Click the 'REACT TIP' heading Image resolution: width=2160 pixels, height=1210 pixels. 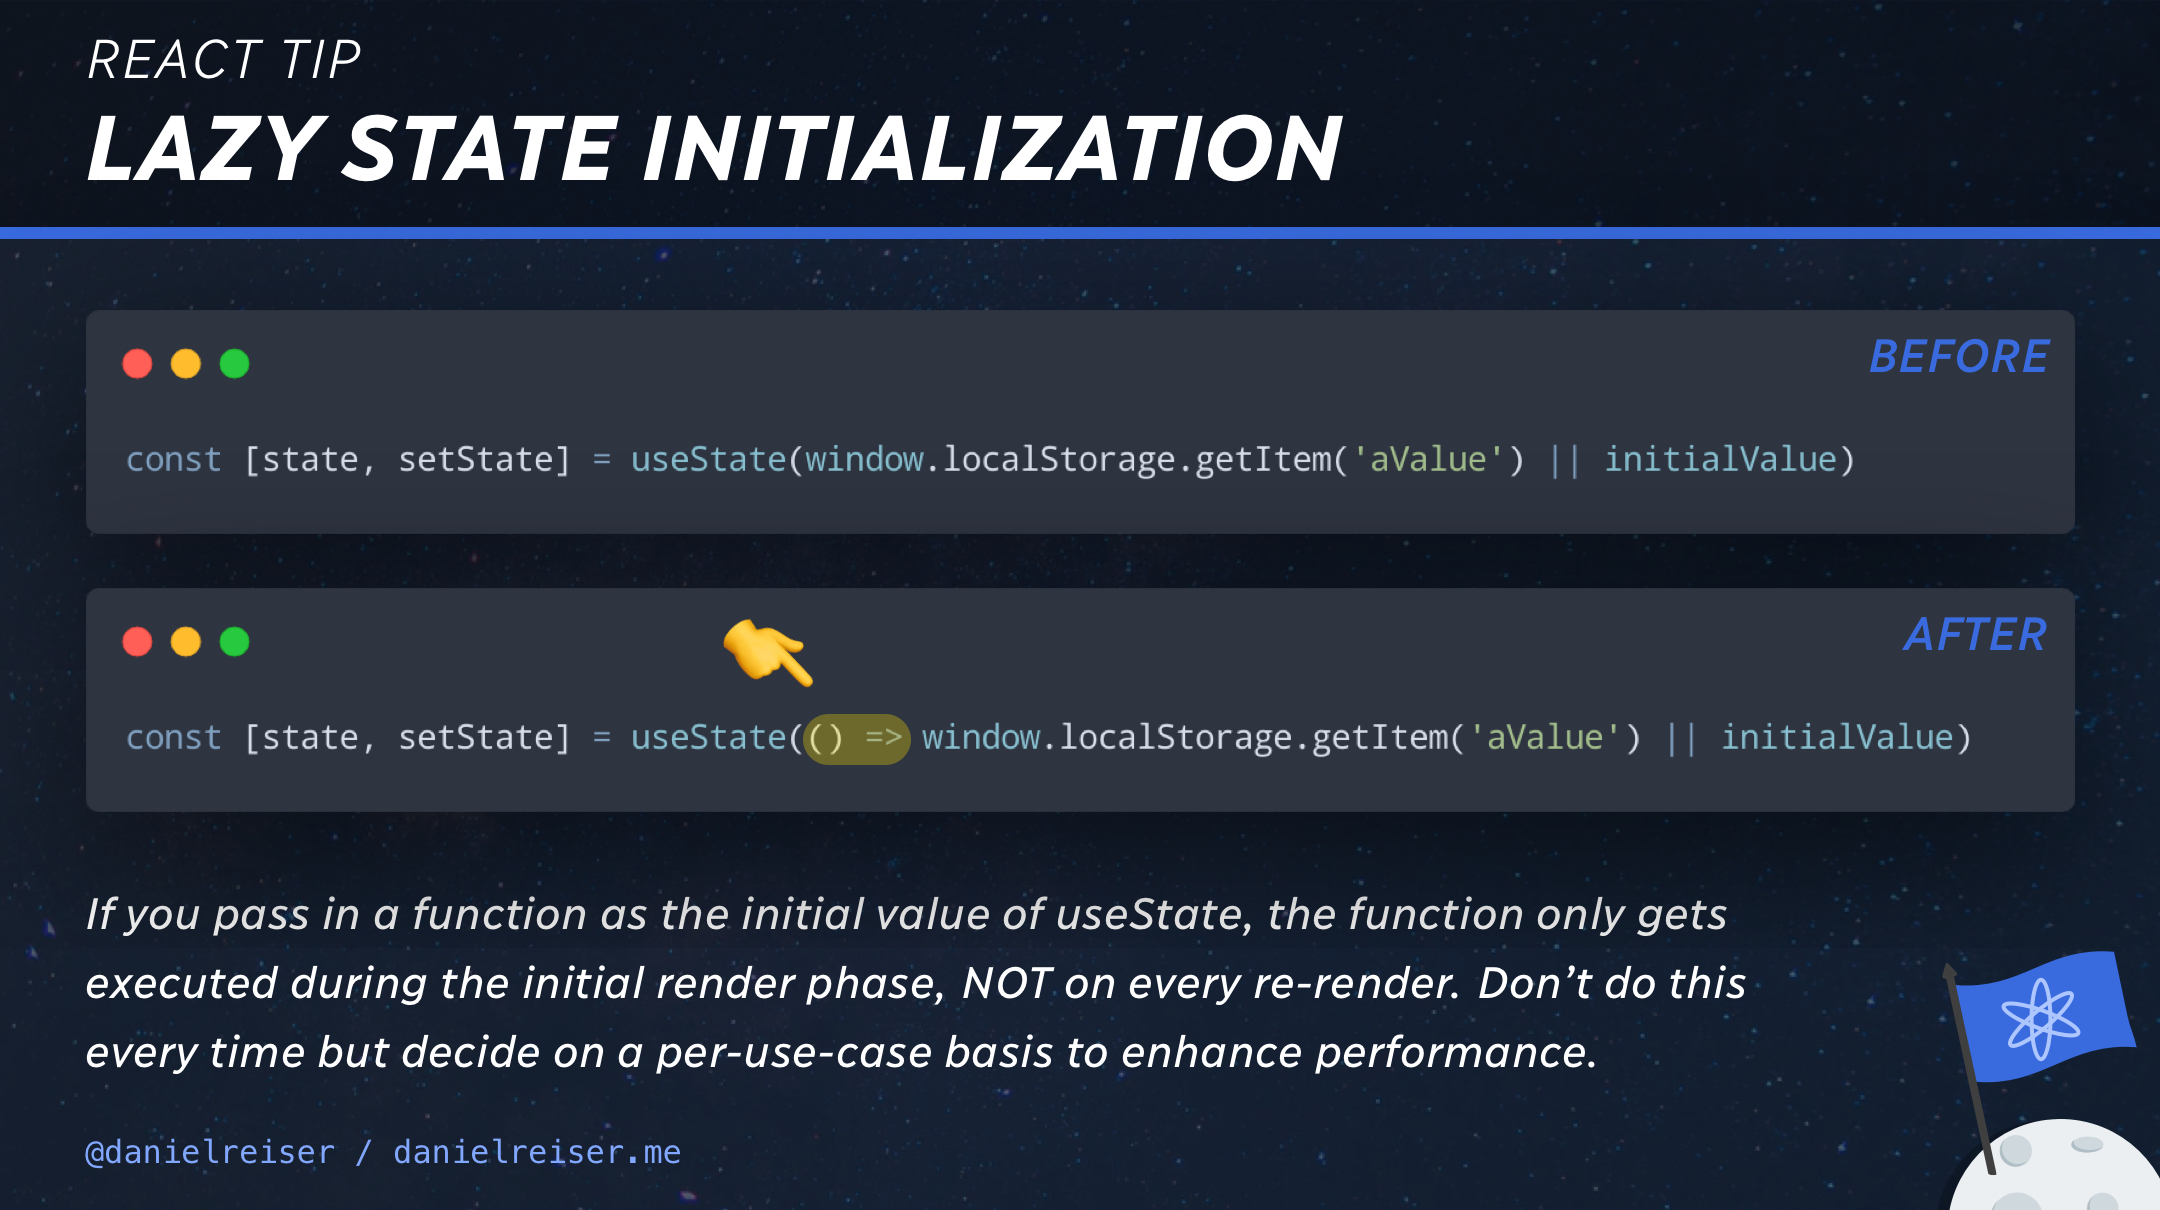pos(224,60)
